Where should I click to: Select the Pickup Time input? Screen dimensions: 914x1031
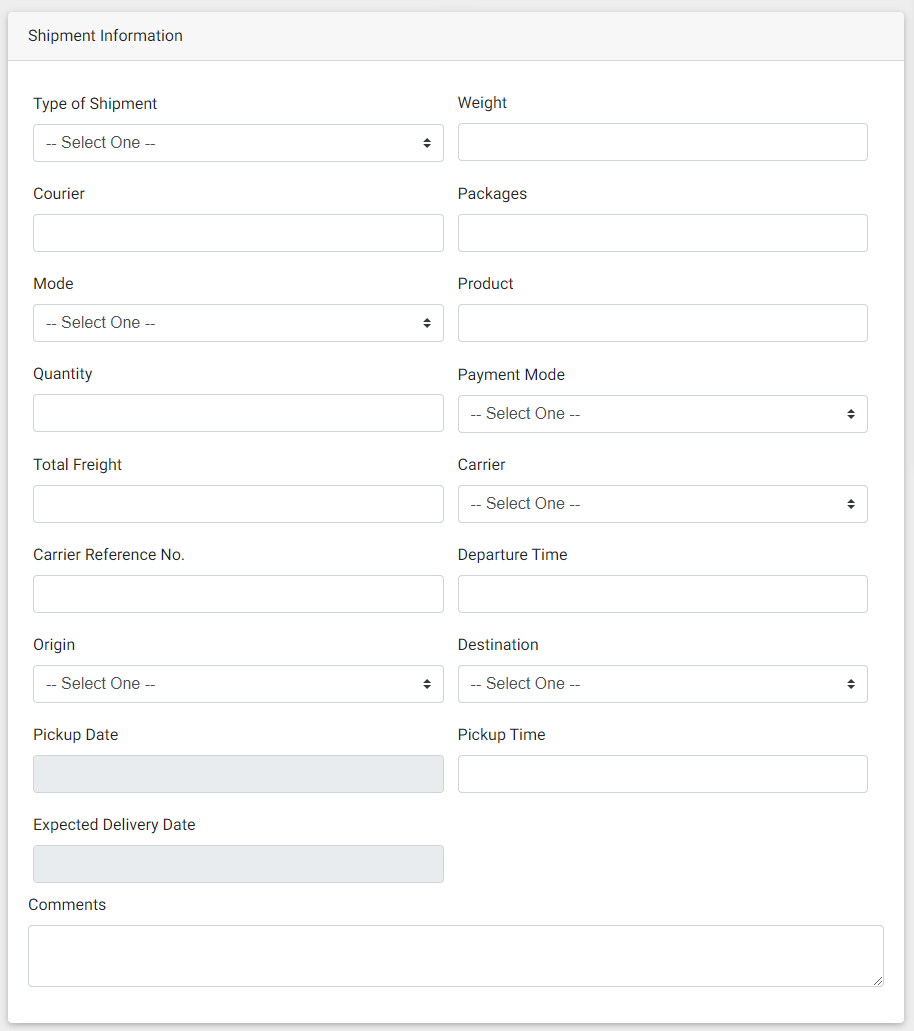(x=662, y=774)
